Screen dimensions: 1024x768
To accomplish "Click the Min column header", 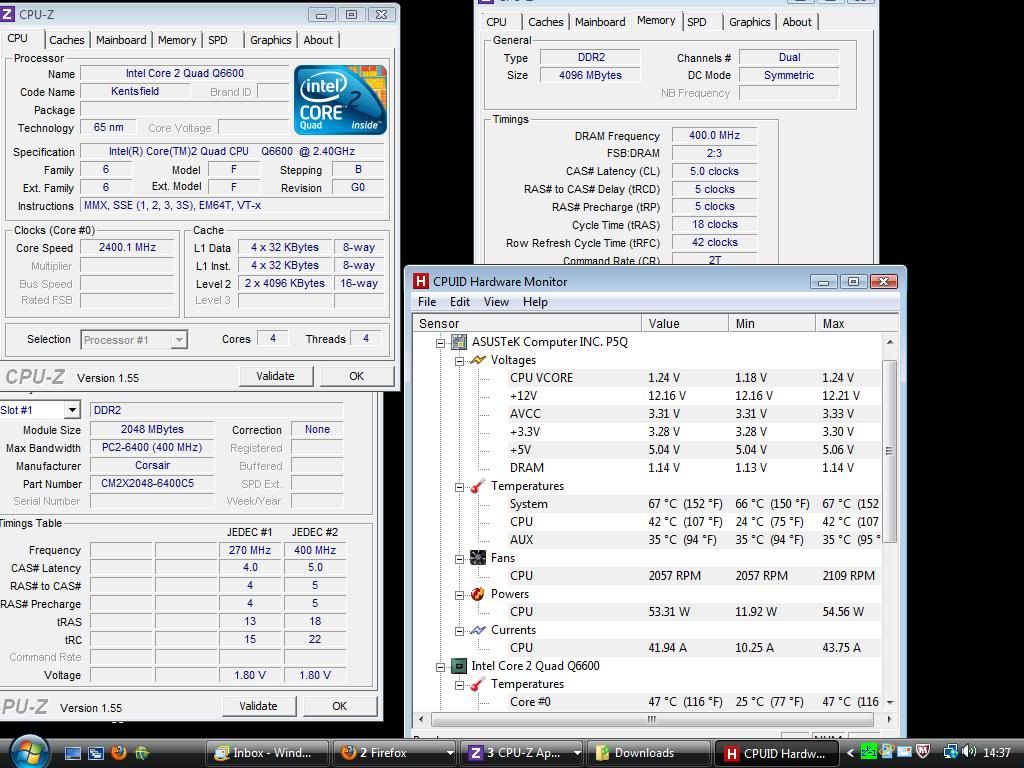I will pyautogui.click(x=772, y=323).
